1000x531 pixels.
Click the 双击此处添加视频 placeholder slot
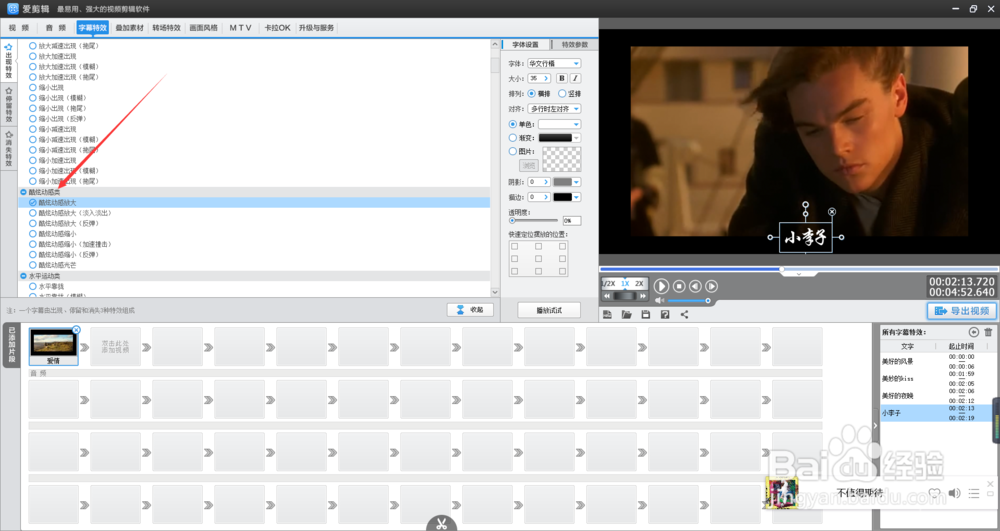(115, 347)
